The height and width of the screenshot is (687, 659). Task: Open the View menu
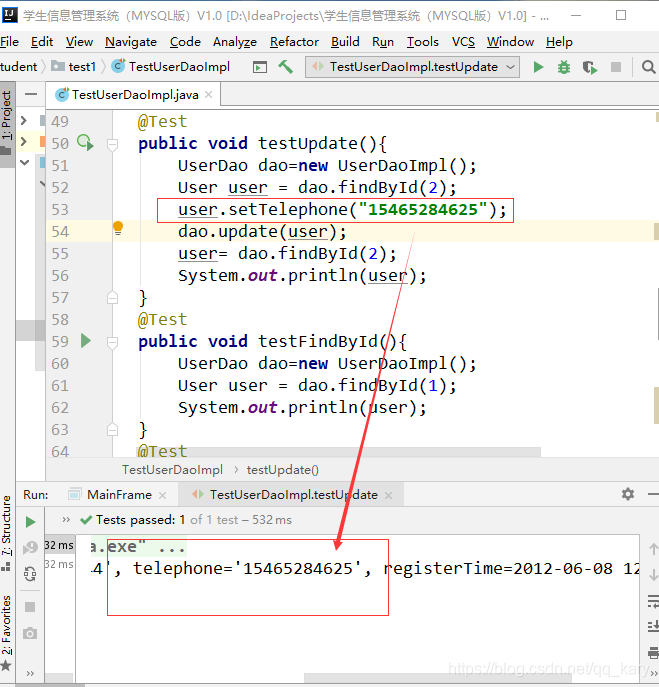79,42
